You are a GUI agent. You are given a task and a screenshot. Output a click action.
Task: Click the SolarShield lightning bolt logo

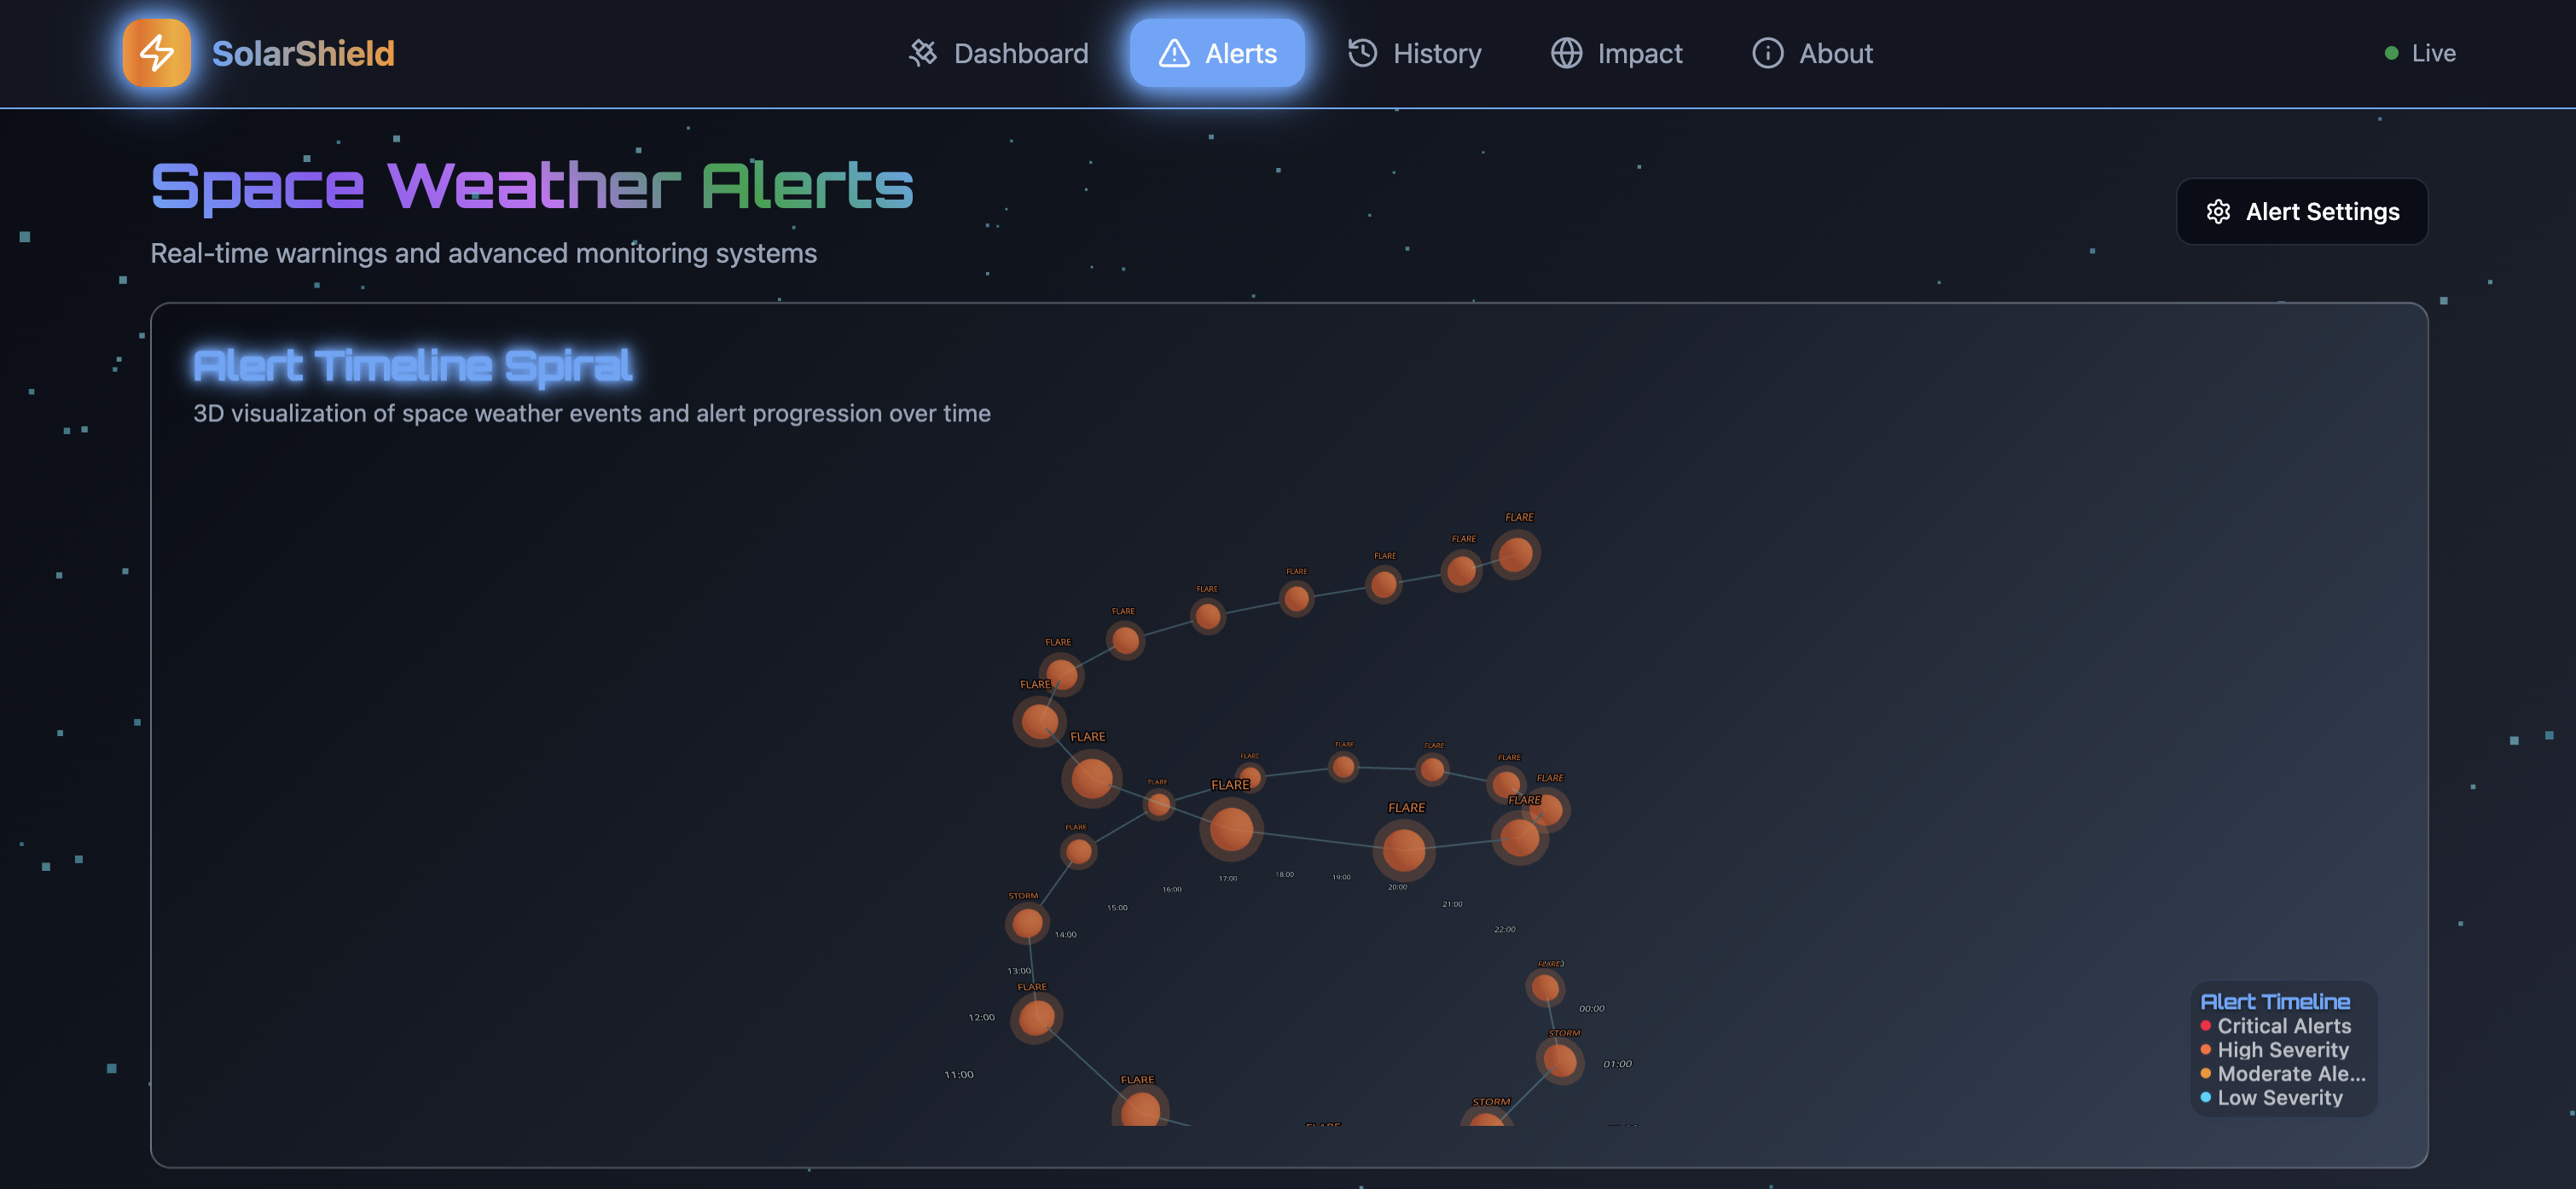[156, 53]
